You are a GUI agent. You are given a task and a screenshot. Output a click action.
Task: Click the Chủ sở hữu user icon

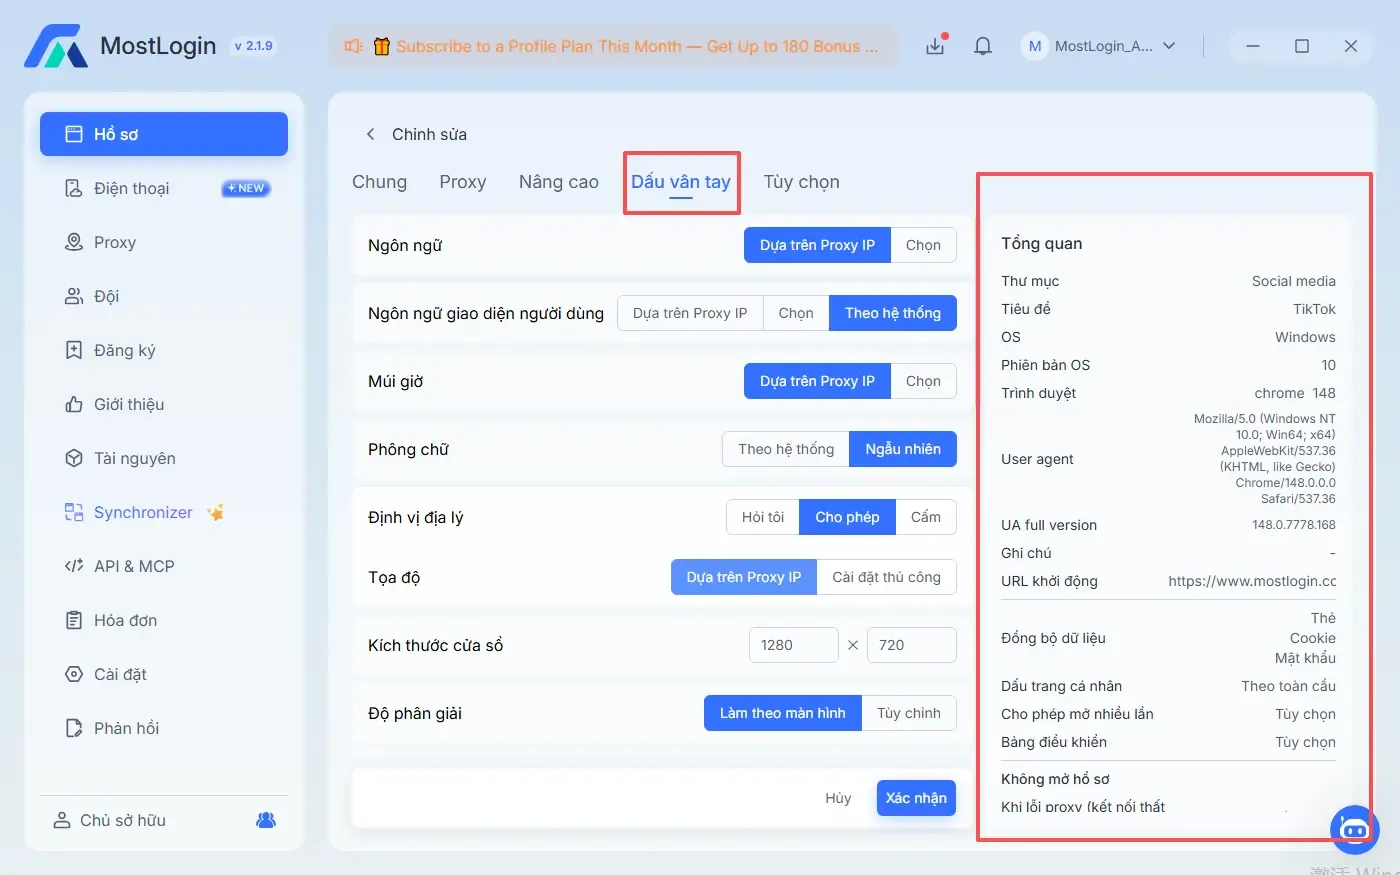coord(62,820)
